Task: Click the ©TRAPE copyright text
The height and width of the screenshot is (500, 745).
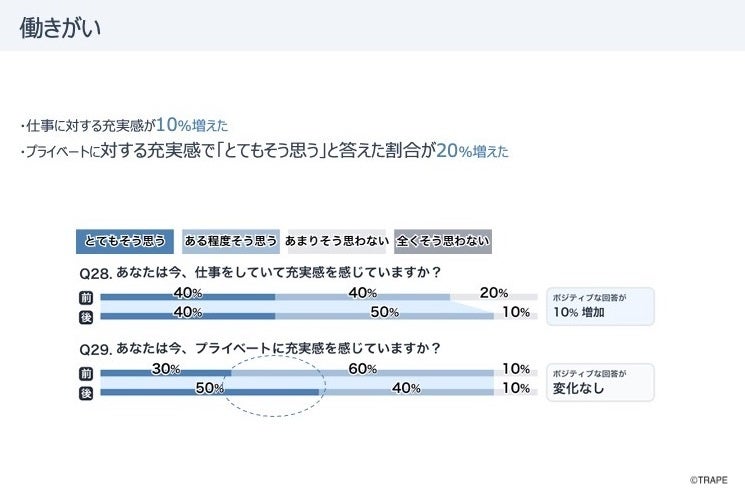Action: (x=709, y=480)
